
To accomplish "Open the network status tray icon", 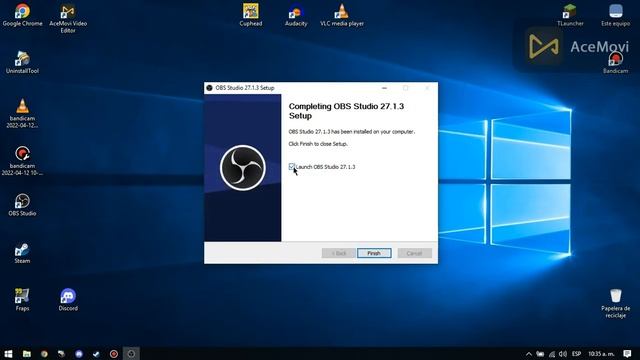I will pos(552,354).
